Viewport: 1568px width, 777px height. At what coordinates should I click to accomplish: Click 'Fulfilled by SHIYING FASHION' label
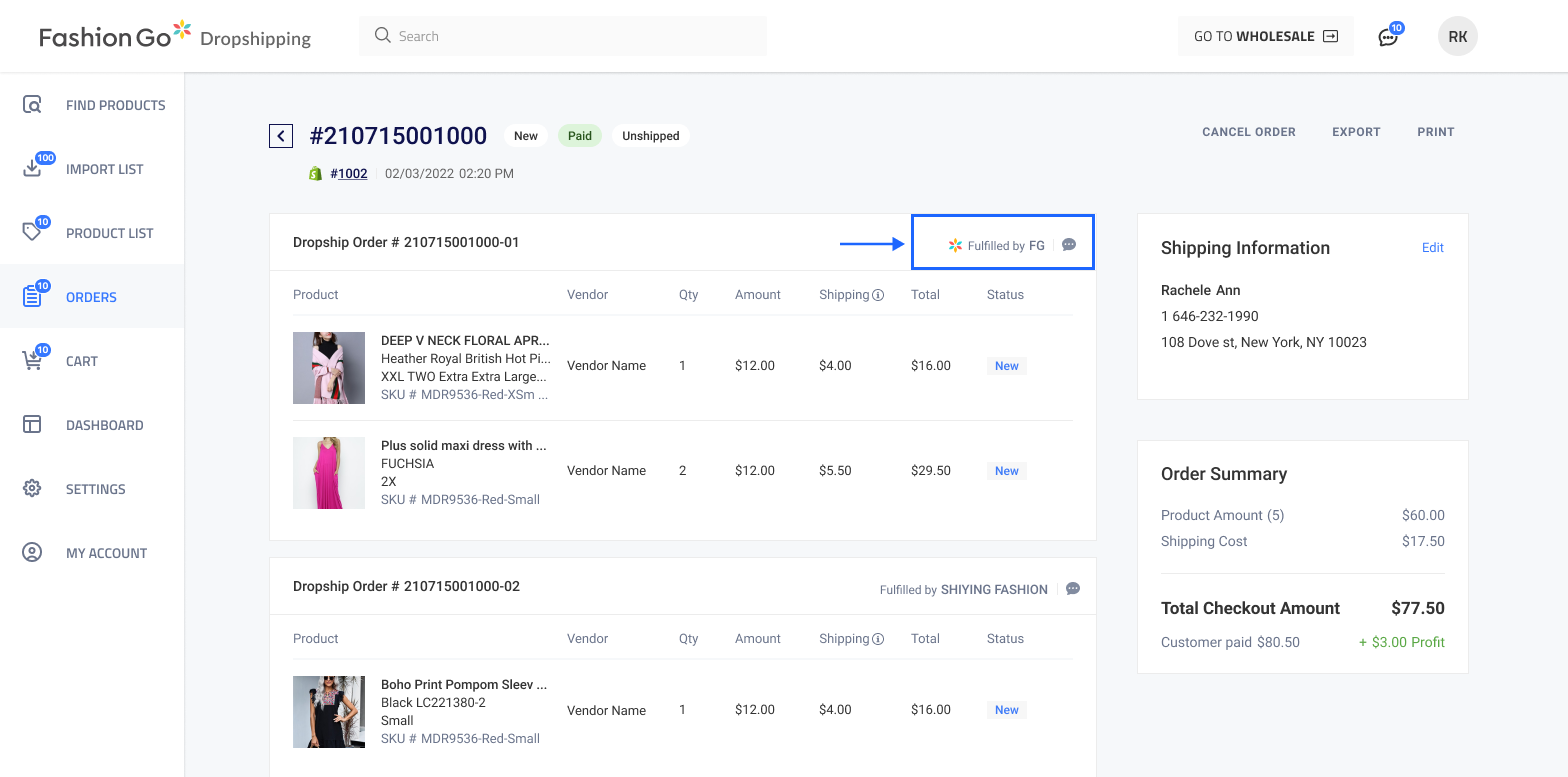click(x=964, y=590)
